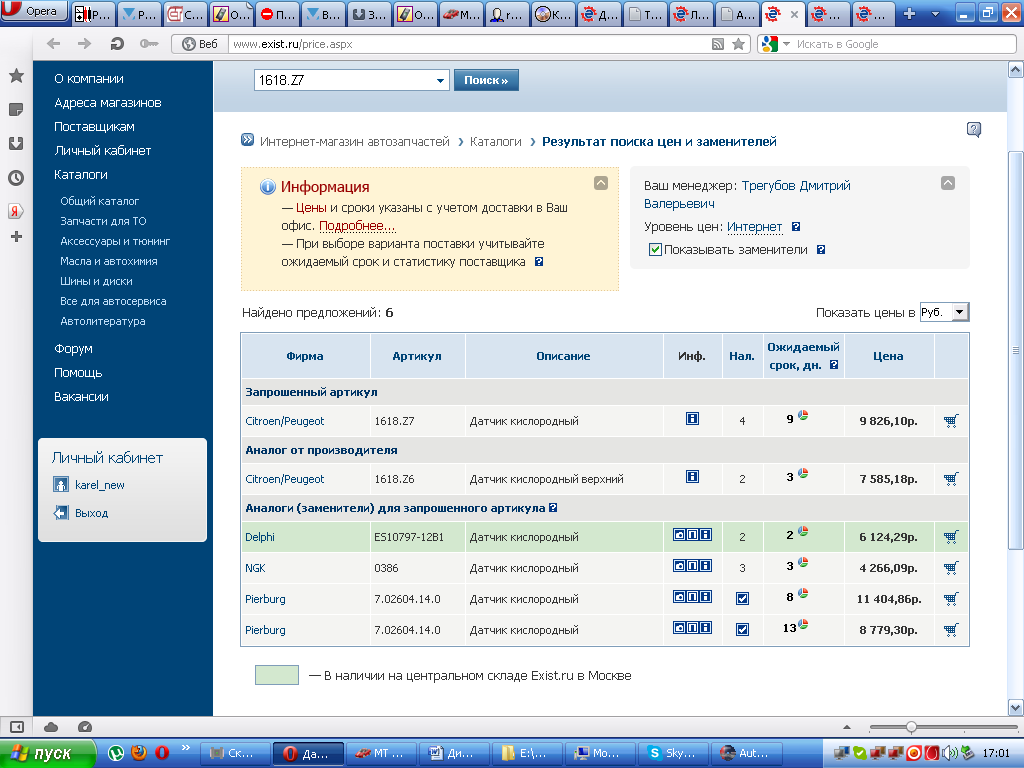The image size is (1024, 768).
Task: Add Delphi ES10797-12B1 to cart
Action: tap(951, 537)
